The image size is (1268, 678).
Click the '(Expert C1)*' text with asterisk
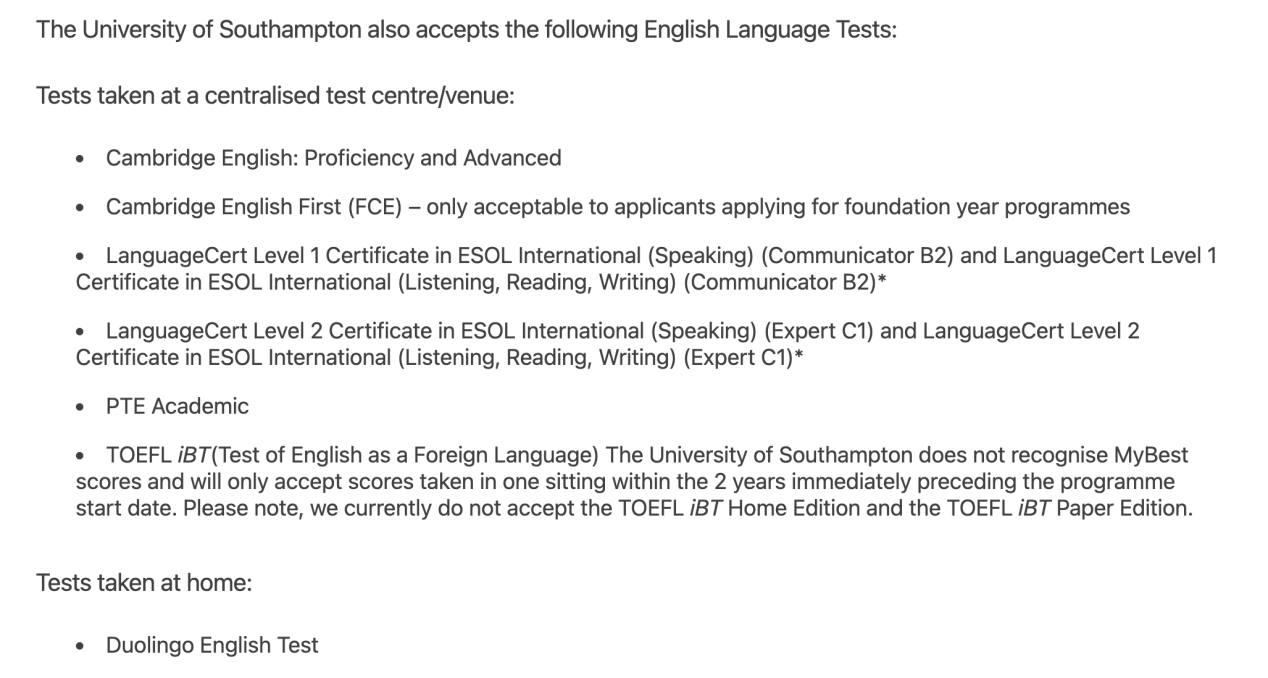click(x=744, y=357)
